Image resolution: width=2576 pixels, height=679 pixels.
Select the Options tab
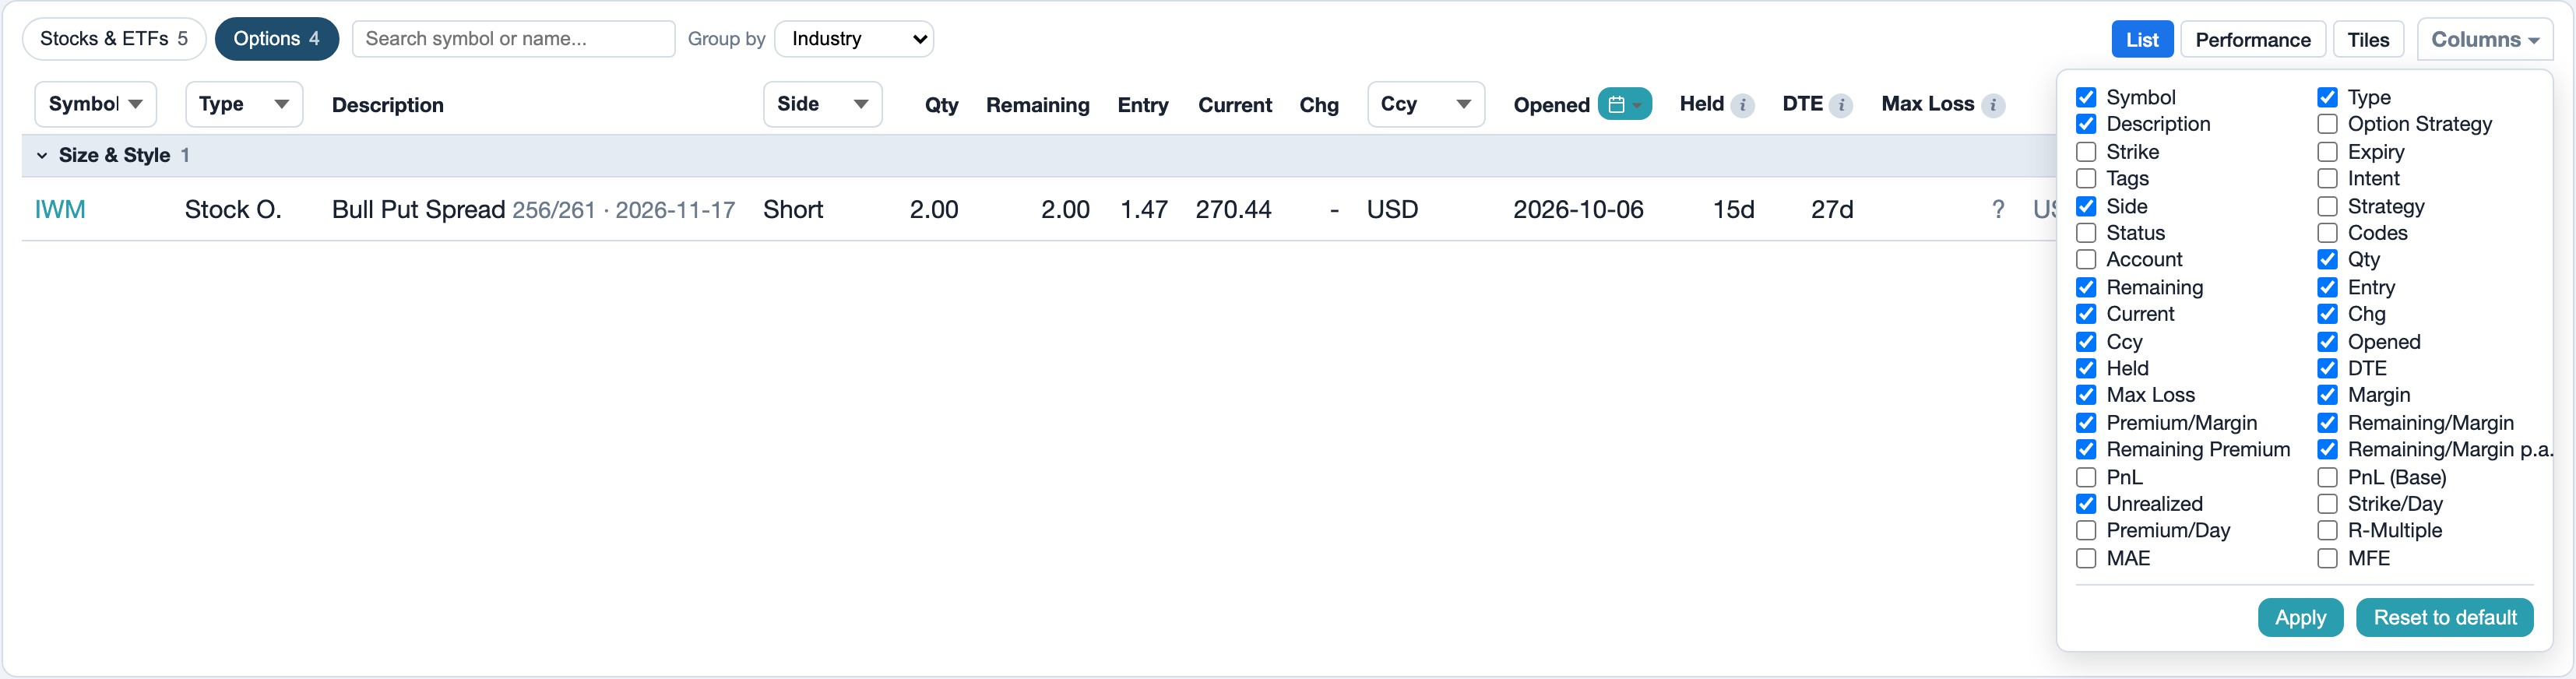point(276,39)
